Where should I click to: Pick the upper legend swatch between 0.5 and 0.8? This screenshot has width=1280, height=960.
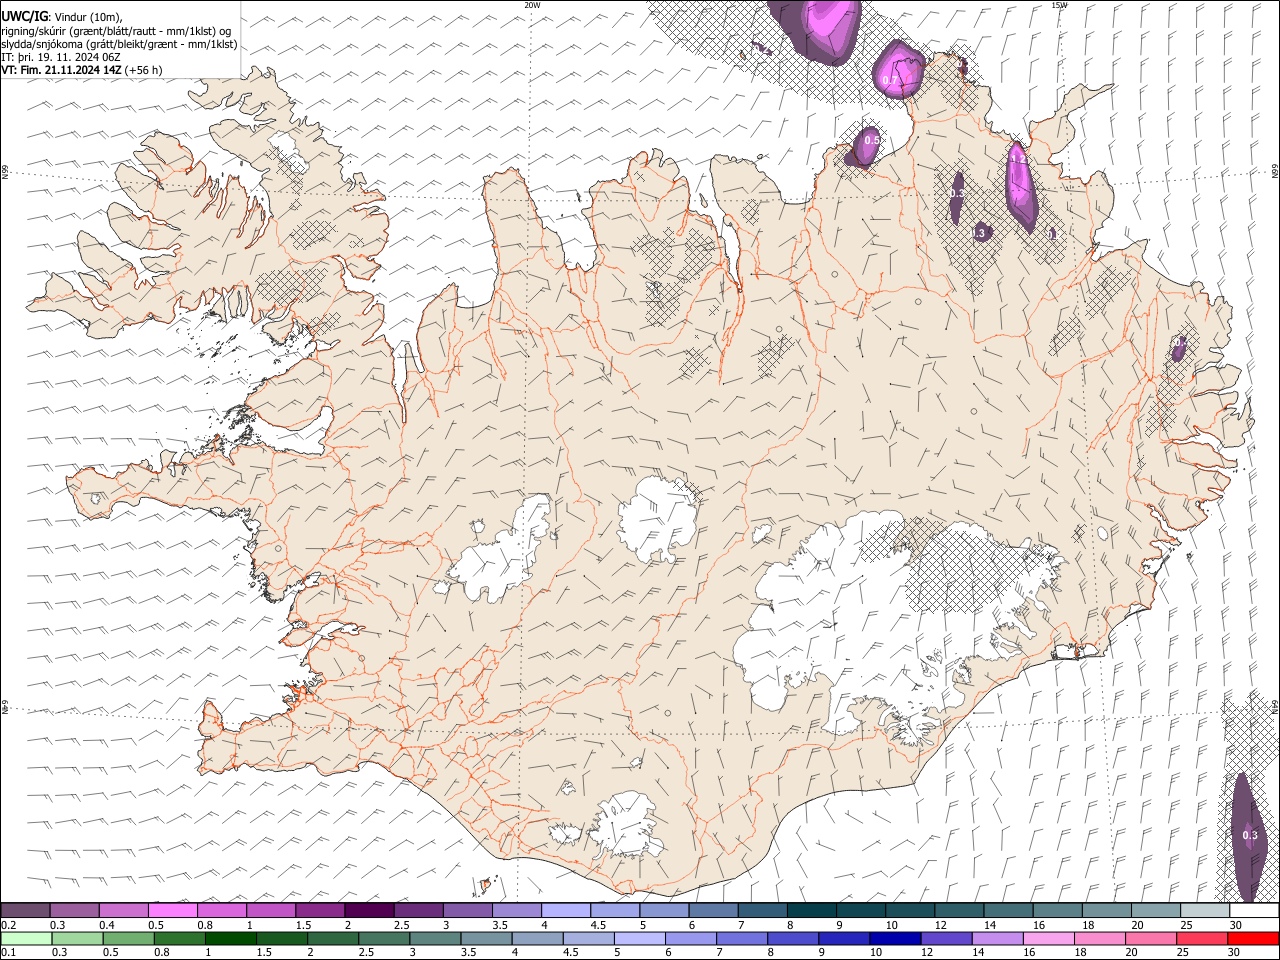[173, 910]
